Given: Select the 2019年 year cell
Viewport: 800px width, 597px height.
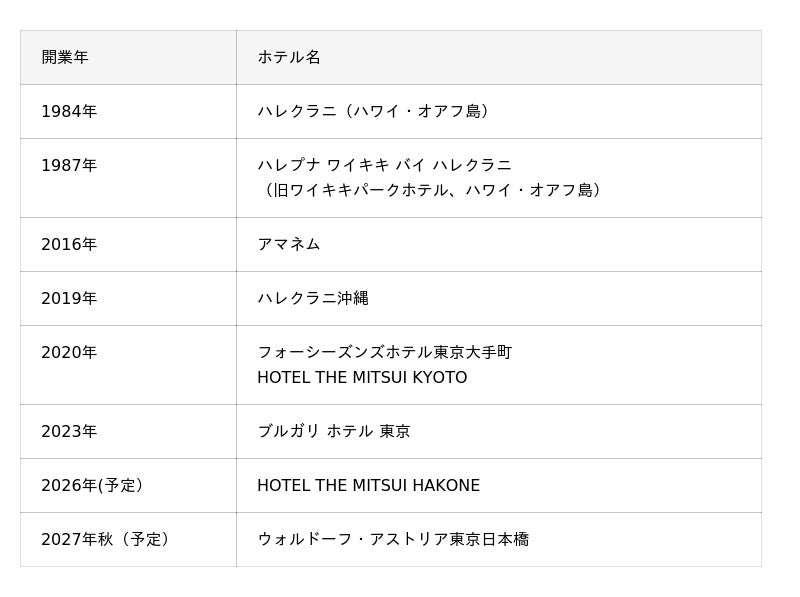Looking at the screenshot, I should point(69,298).
